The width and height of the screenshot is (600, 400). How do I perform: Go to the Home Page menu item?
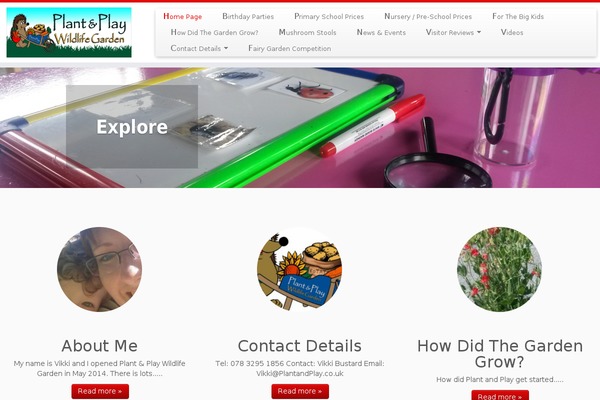click(x=183, y=16)
